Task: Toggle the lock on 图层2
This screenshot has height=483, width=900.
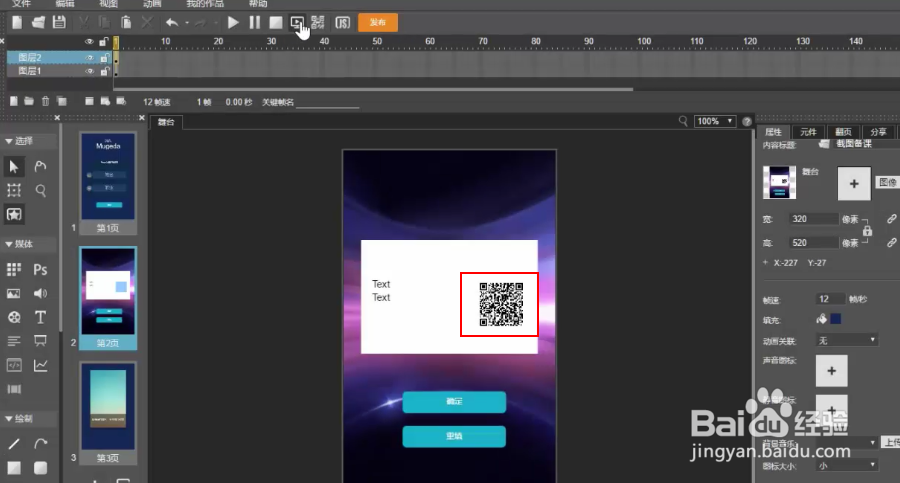Action: (x=104, y=57)
